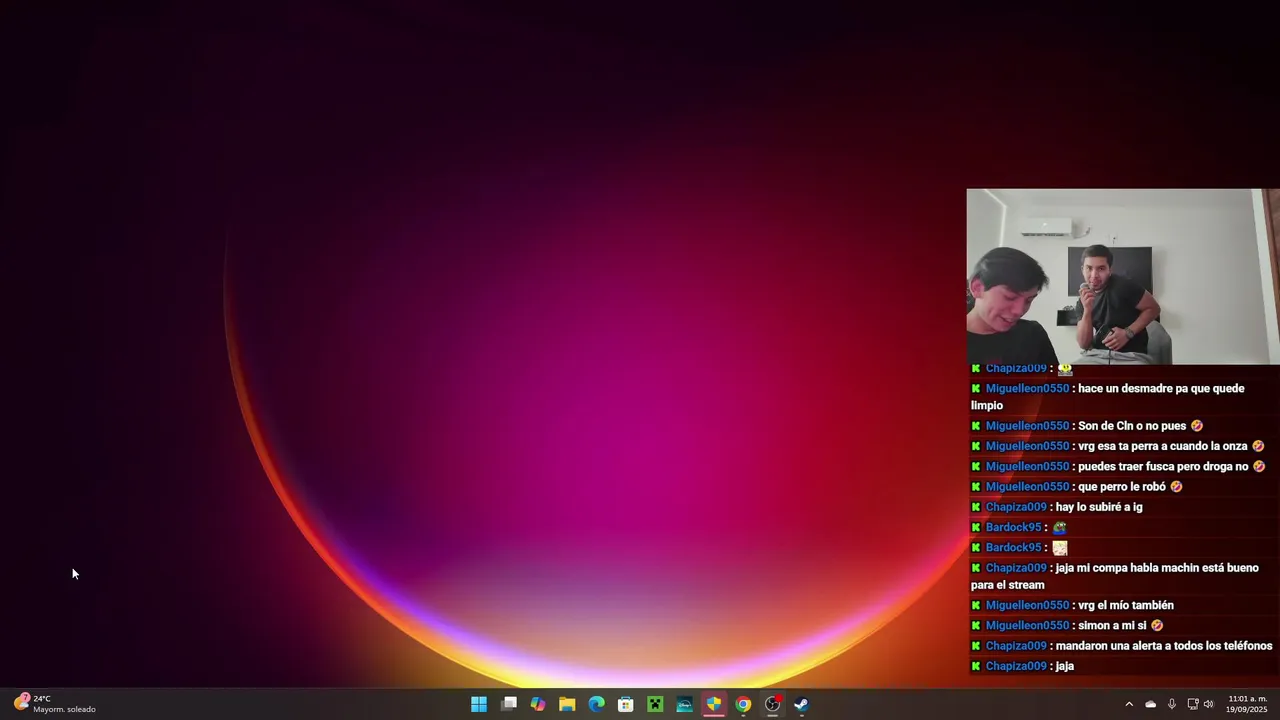Image resolution: width=1280 pixels, height=720 pixels.
Task: Open Windows Security shield icon
Action: point(714,704)
